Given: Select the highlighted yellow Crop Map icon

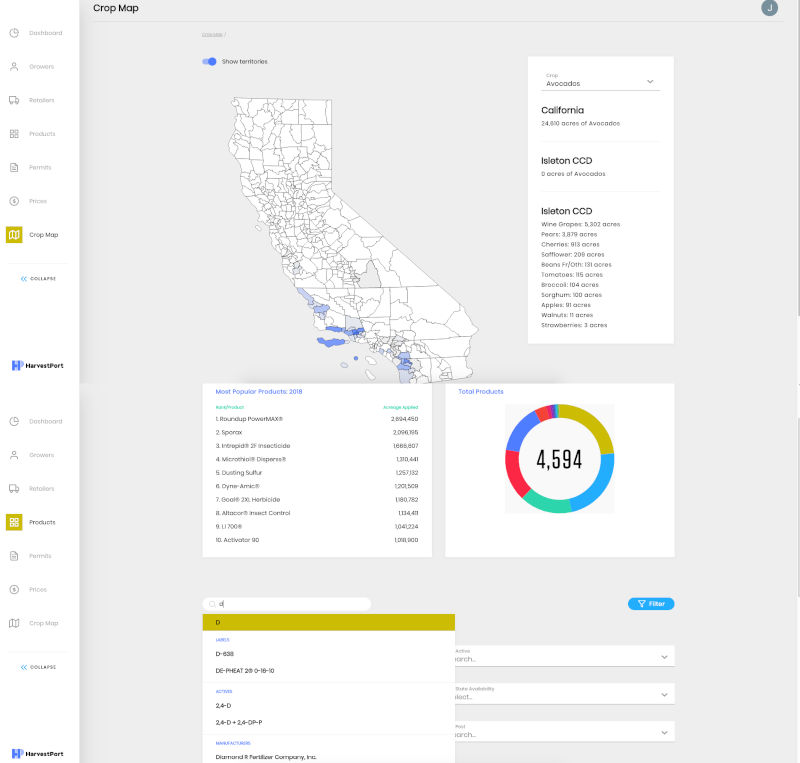Looking at the screenshot, I should tap(14, 235).
